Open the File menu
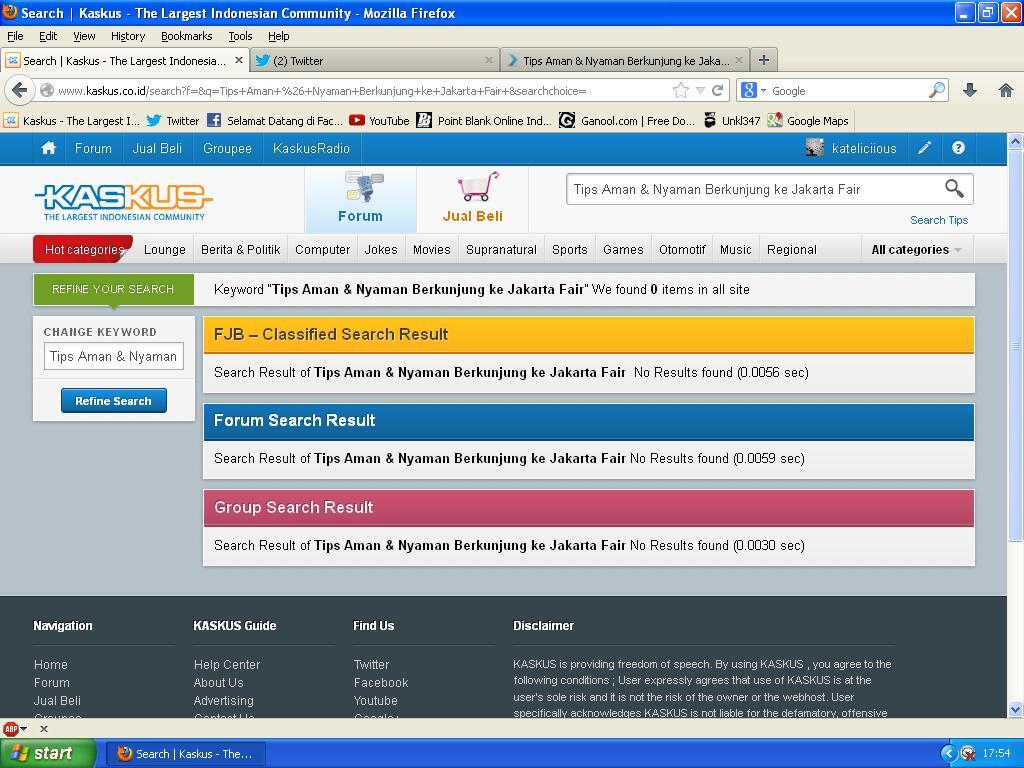 [15, 36]
